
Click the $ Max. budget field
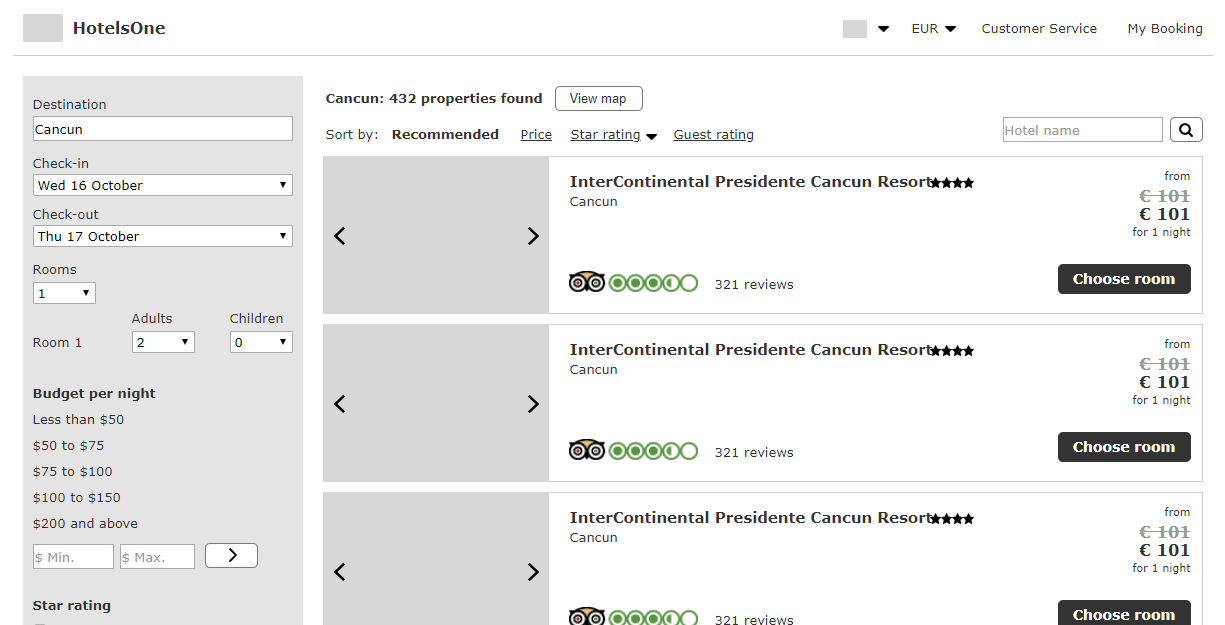157,557
